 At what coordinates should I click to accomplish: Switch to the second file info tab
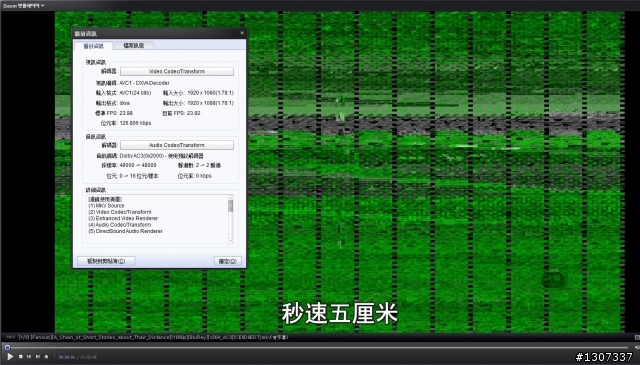pos(133,45)
